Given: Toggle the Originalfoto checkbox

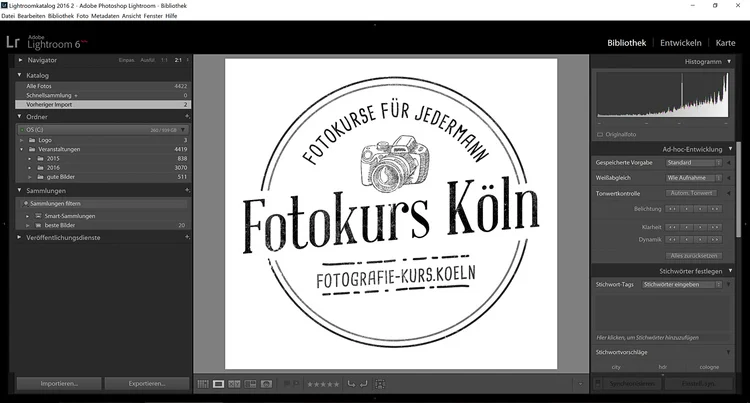Looking at the screenshot, I should click(600, 134).
